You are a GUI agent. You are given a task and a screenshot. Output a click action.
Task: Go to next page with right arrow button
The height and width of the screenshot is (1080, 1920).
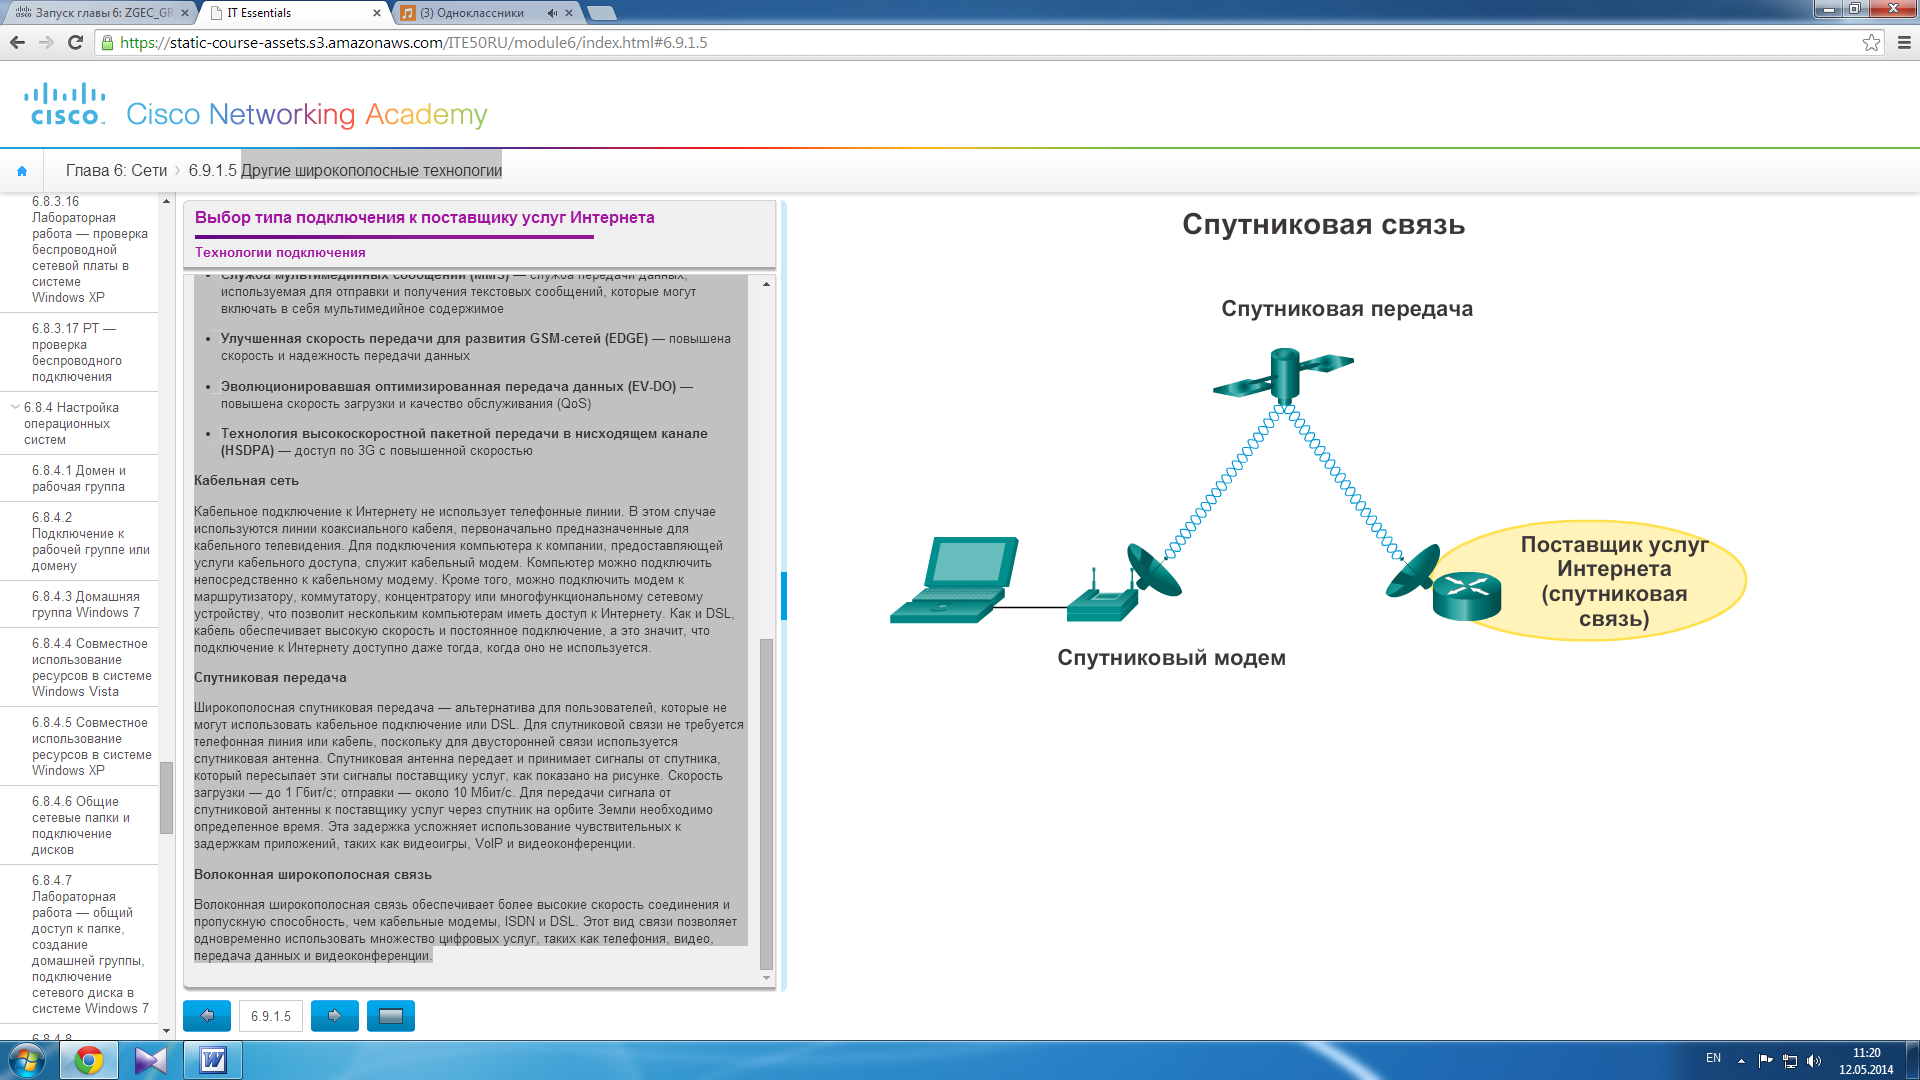coord(335,1016)
